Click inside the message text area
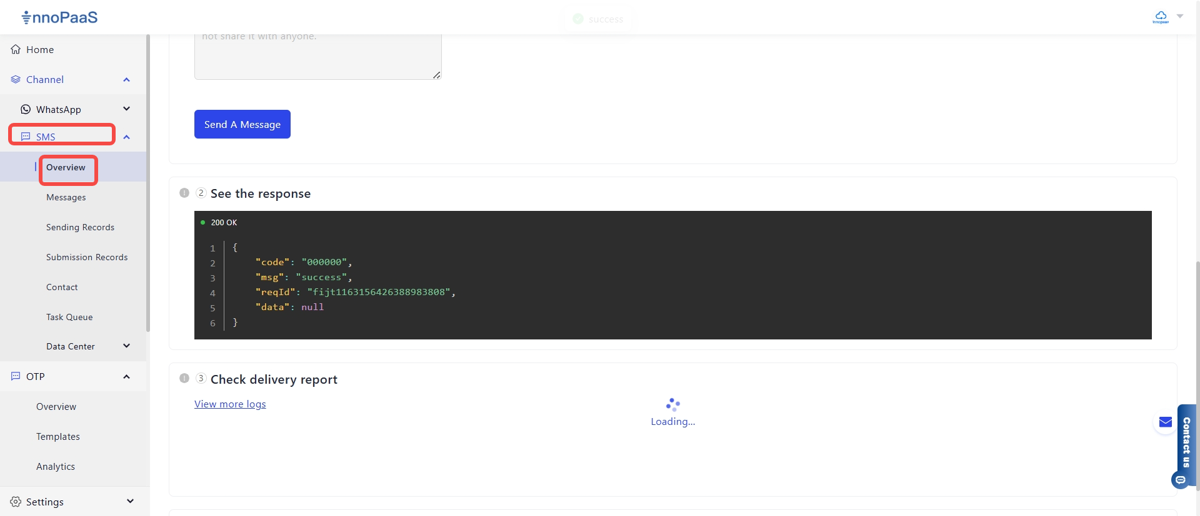Viewport: 1200px width, 516px height. 317,57
